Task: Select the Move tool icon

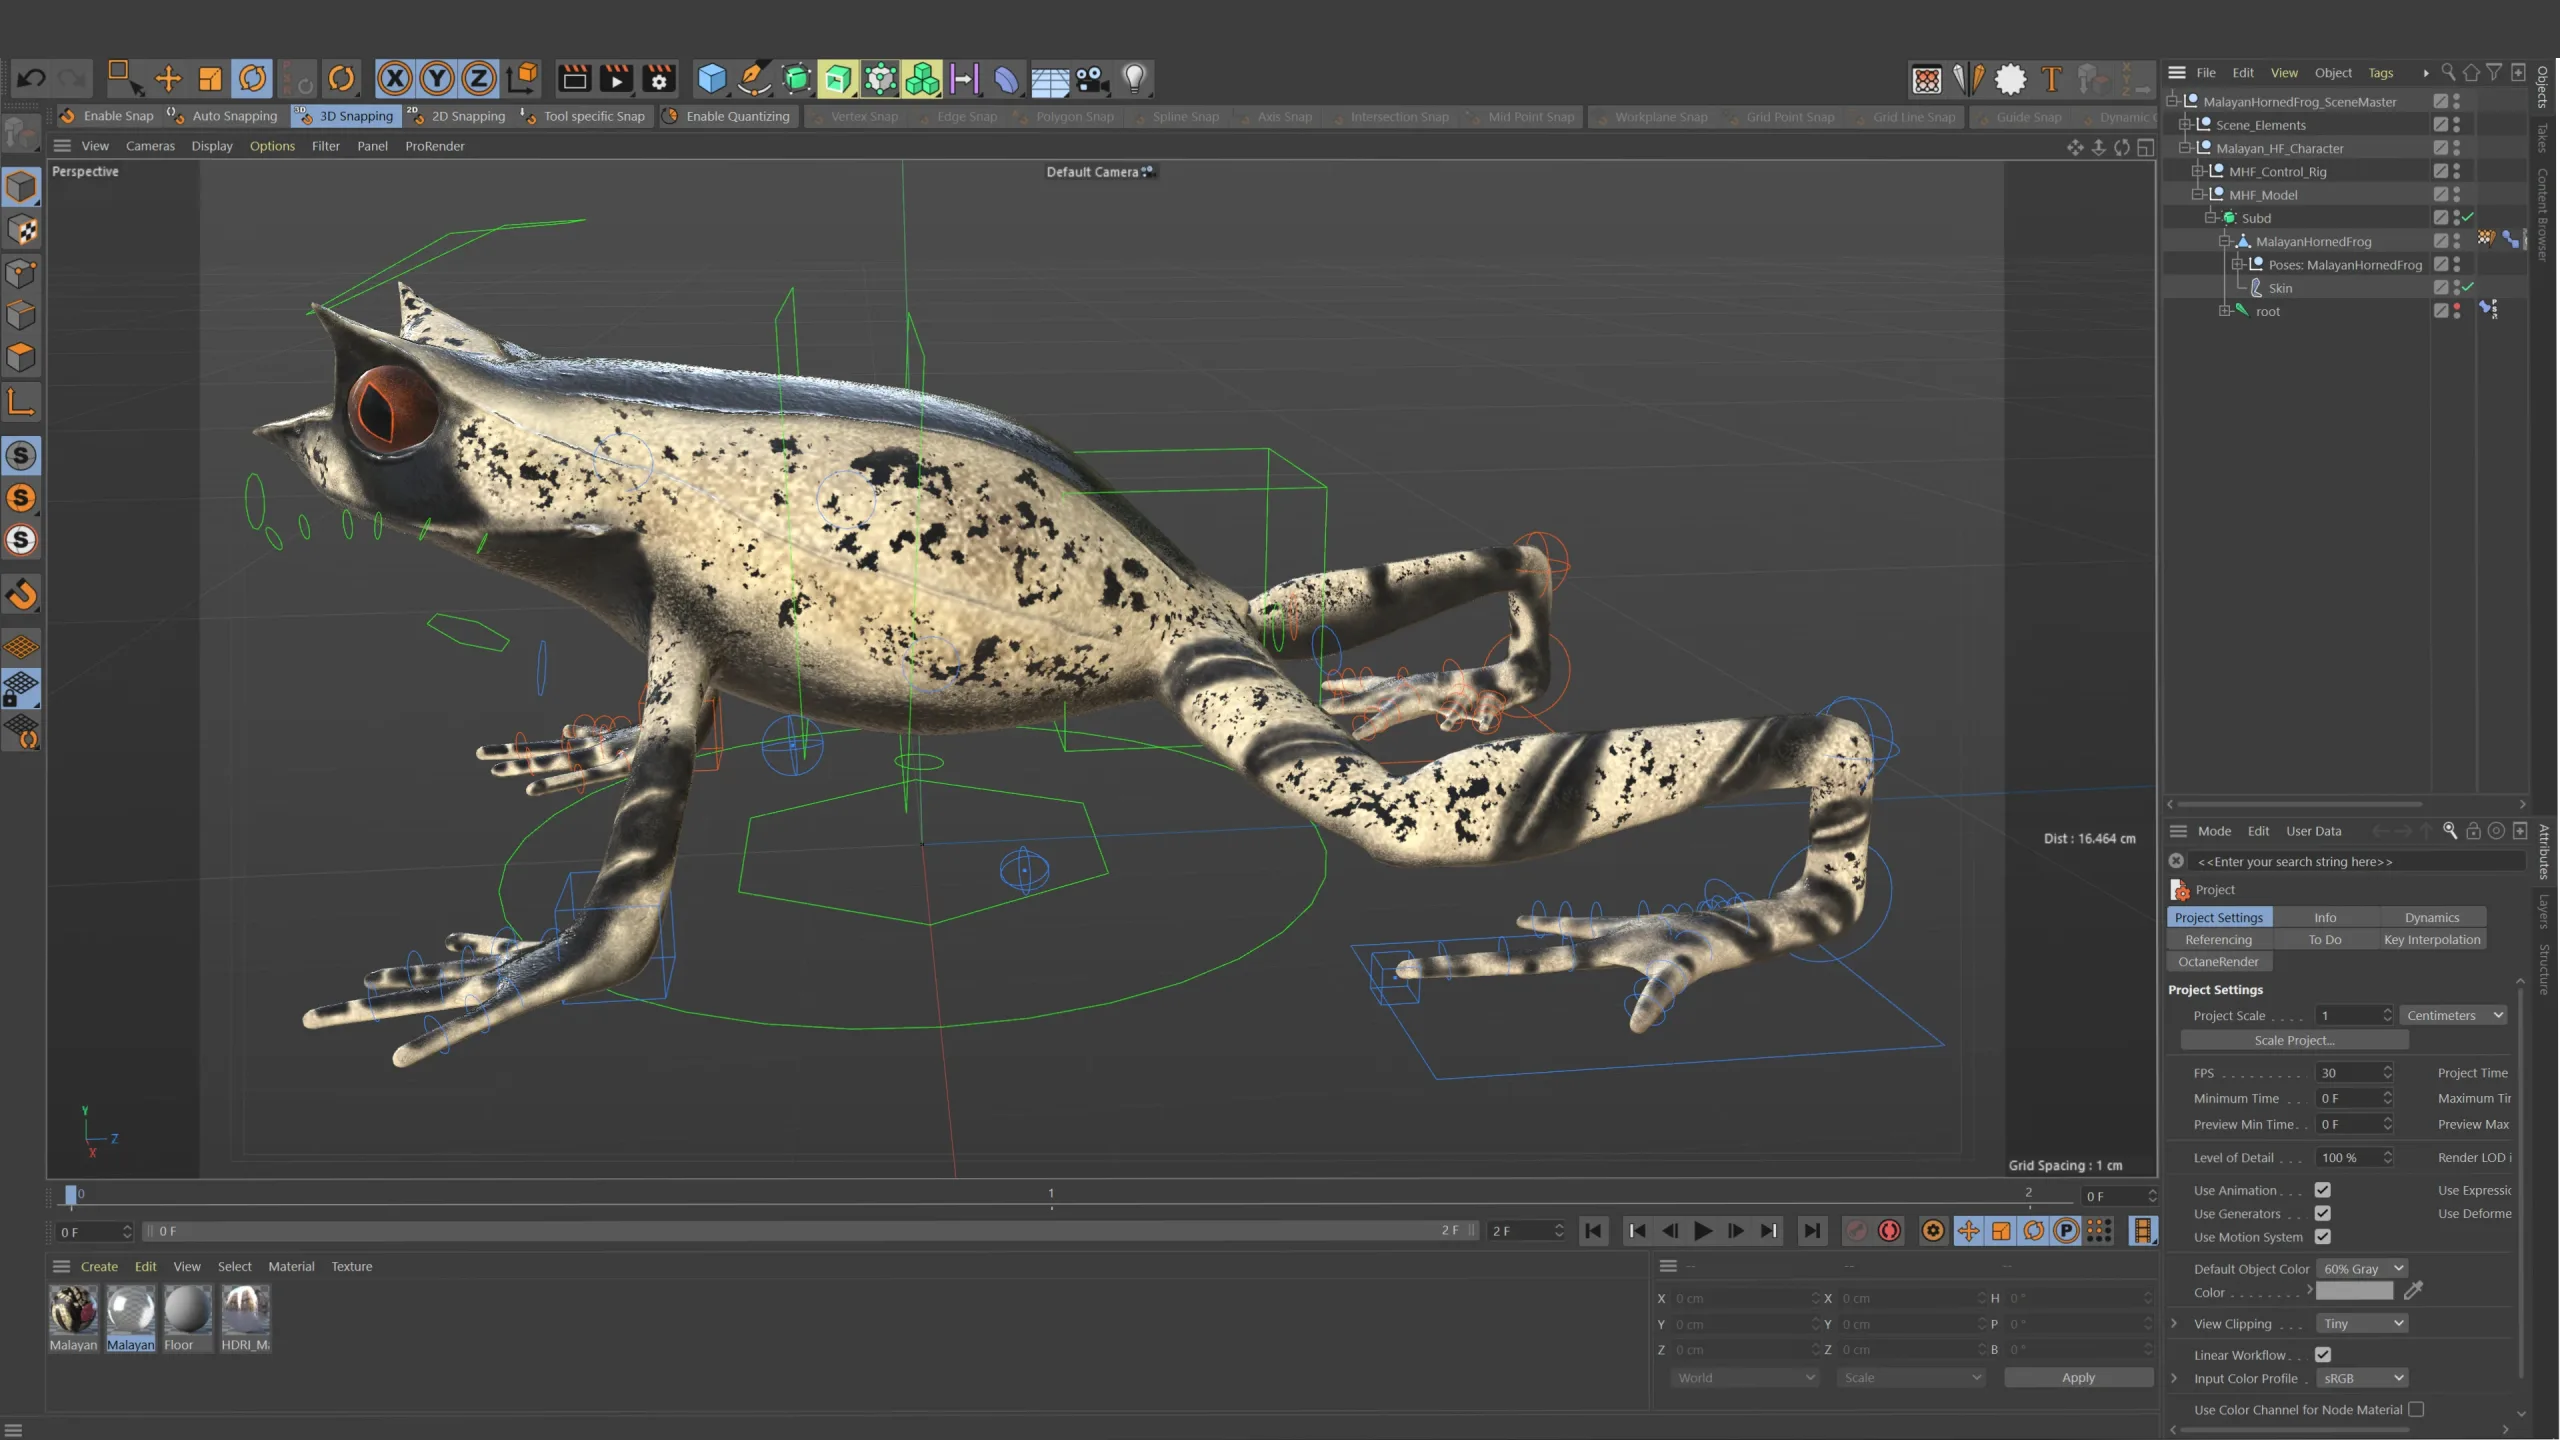Action: [168, 78]
